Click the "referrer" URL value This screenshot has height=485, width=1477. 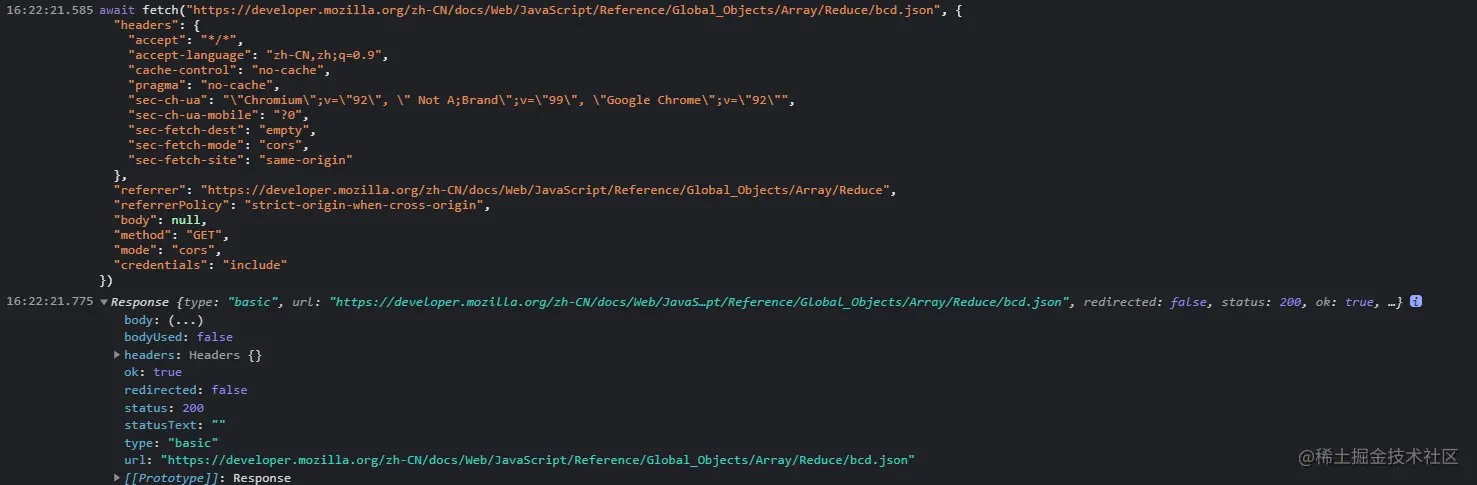545,189
